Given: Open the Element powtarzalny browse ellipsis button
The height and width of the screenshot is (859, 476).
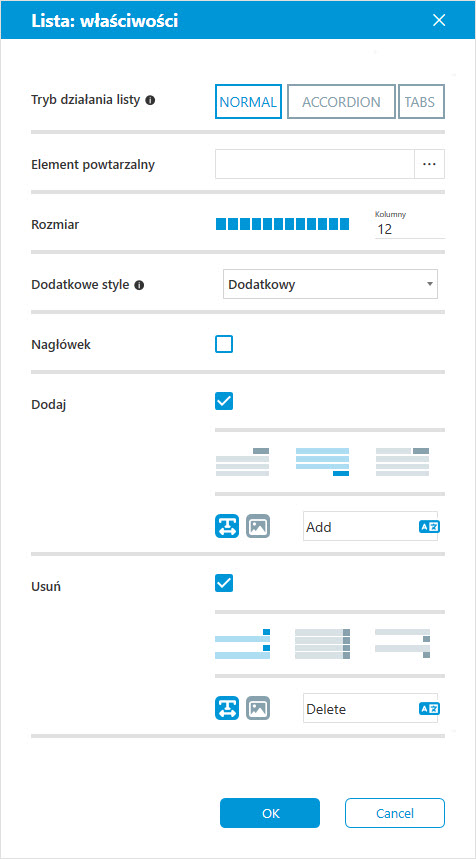Looking at the screenshot, I should pyautogui.click(x=429, y=164).
